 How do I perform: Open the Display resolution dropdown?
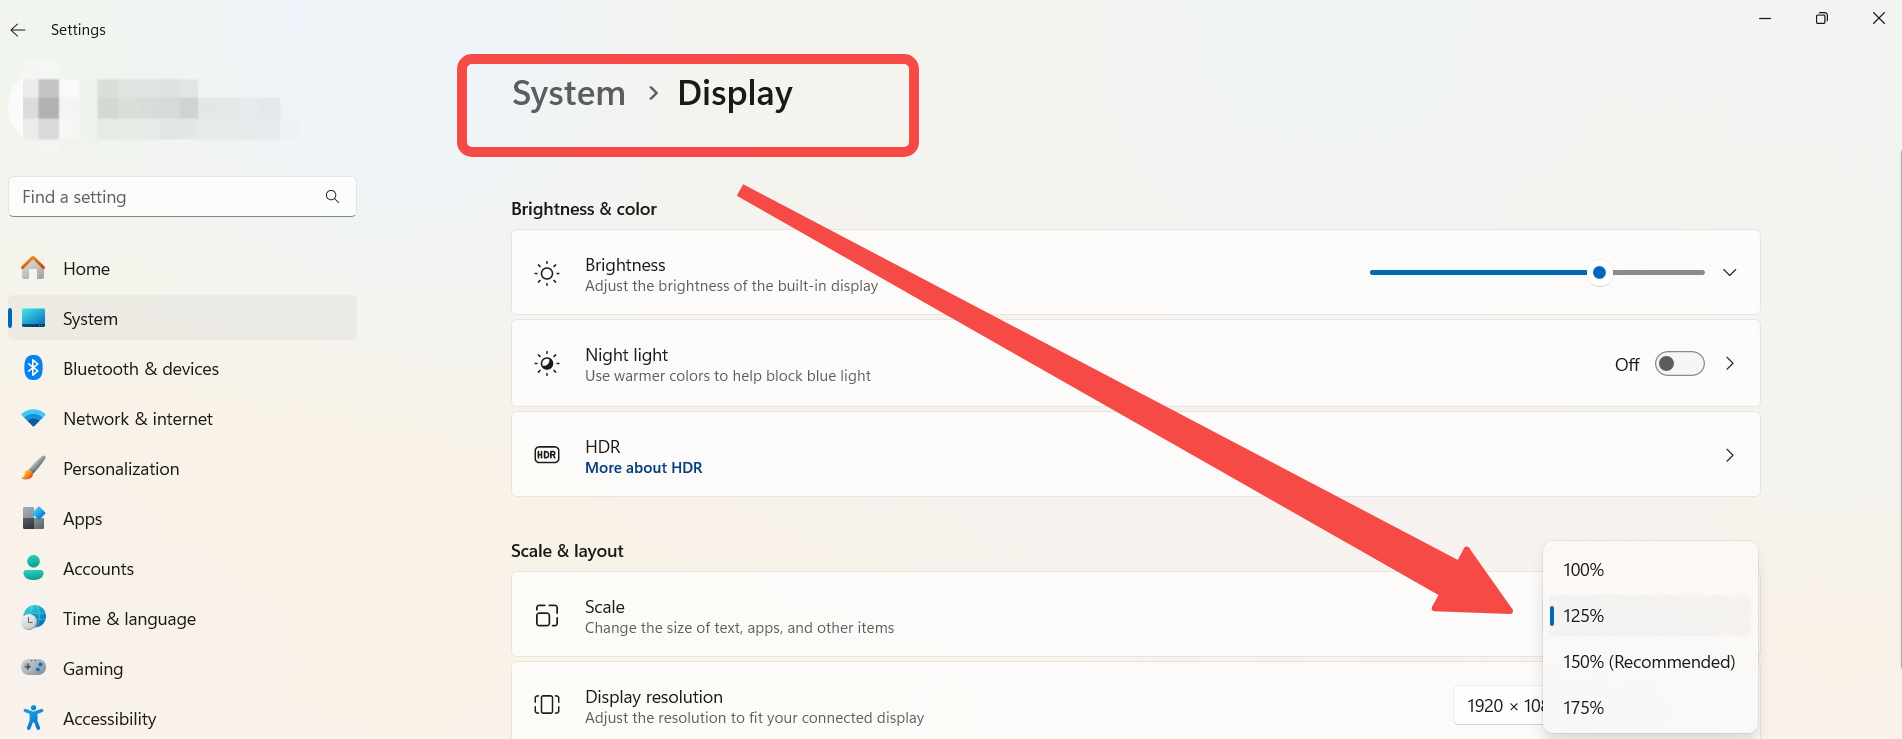coord(1498,706)
